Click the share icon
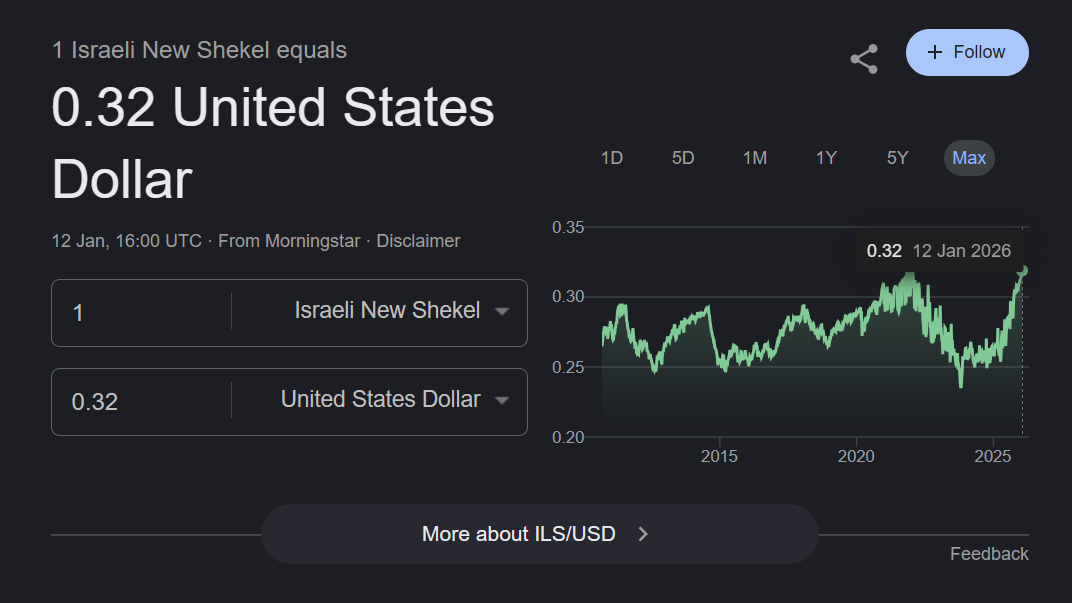 [864, 59]
